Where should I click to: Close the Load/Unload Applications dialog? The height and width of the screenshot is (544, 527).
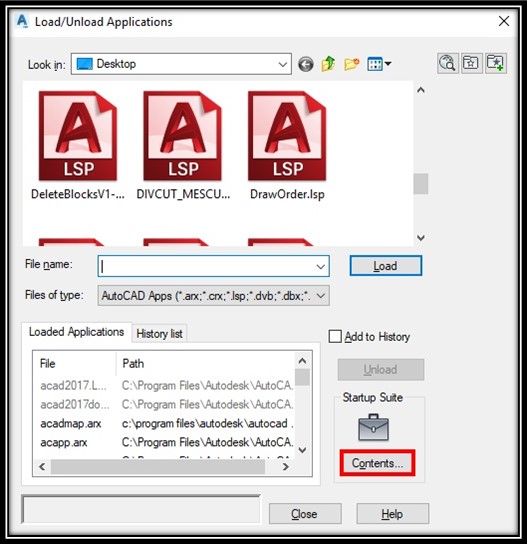coord(504,22)
